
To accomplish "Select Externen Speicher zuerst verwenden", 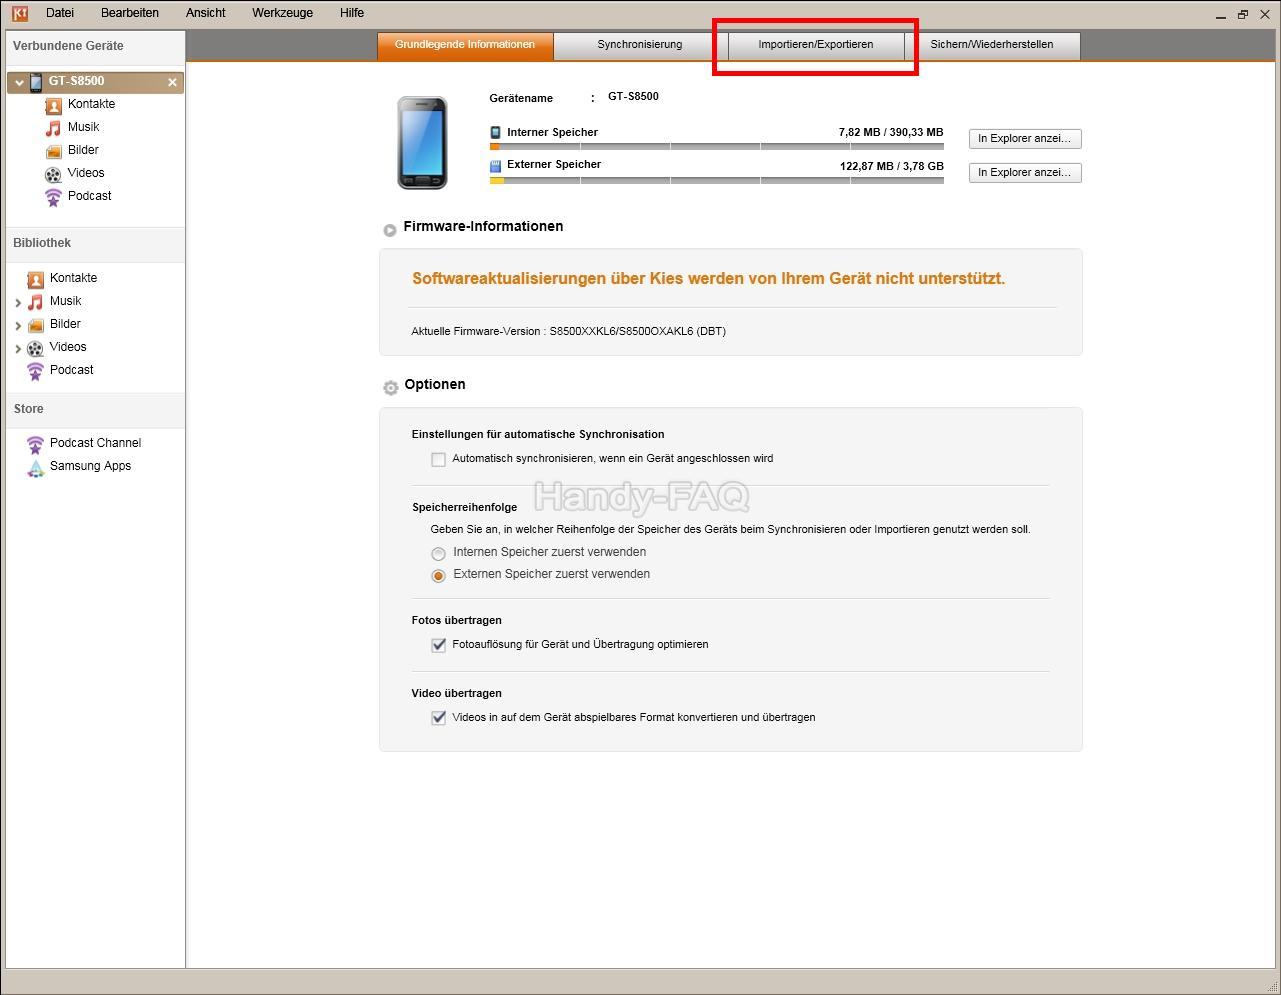I will [438, 575].
